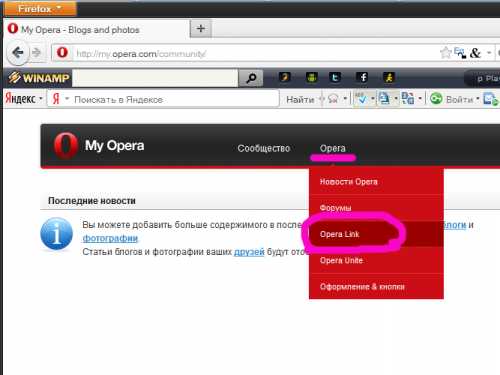The width and height of the screenshot is (500, 375).
Task: Click the Forward navigation arrow
Action: (x=36, y=53)
